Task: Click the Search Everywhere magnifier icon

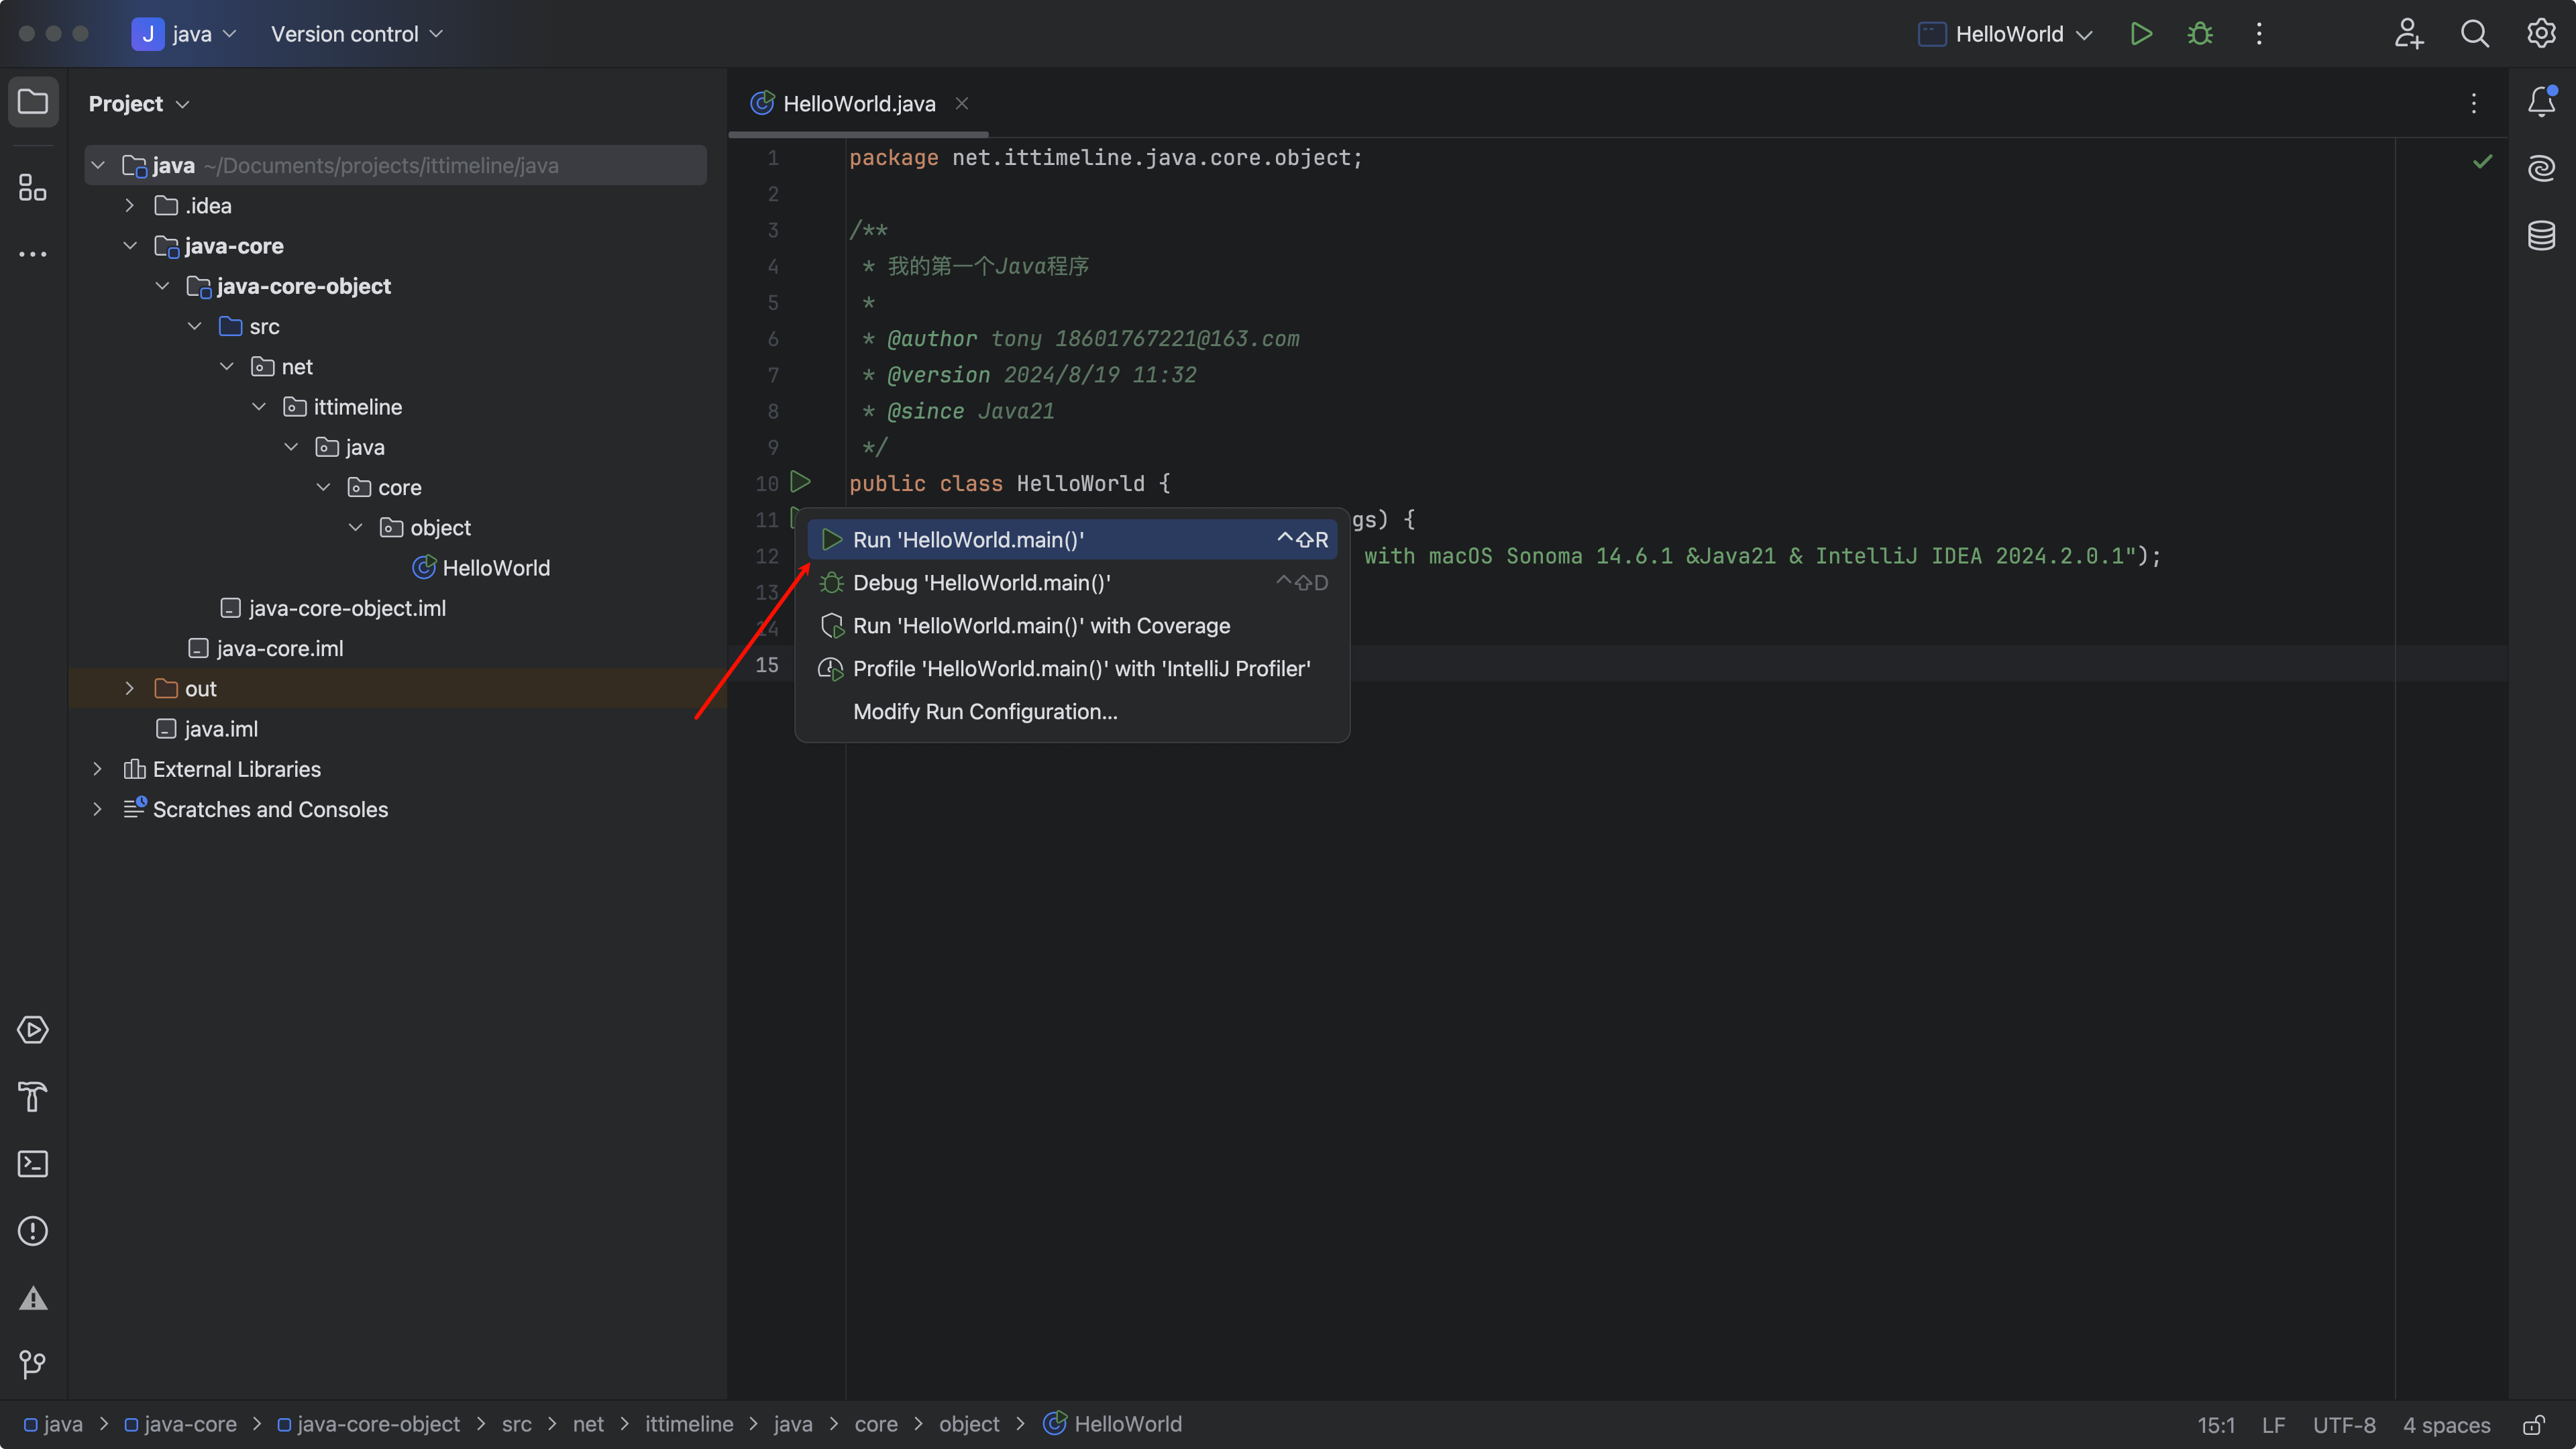Action: (x=2474, y=34)
